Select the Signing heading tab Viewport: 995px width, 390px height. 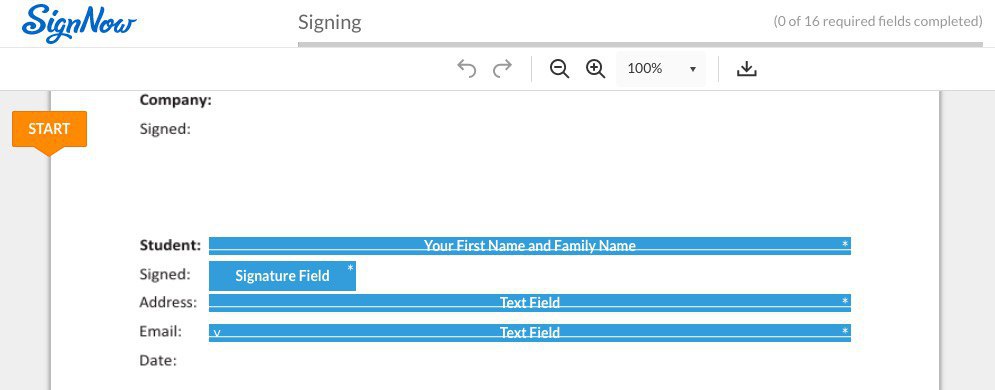[x=329, y=22]
